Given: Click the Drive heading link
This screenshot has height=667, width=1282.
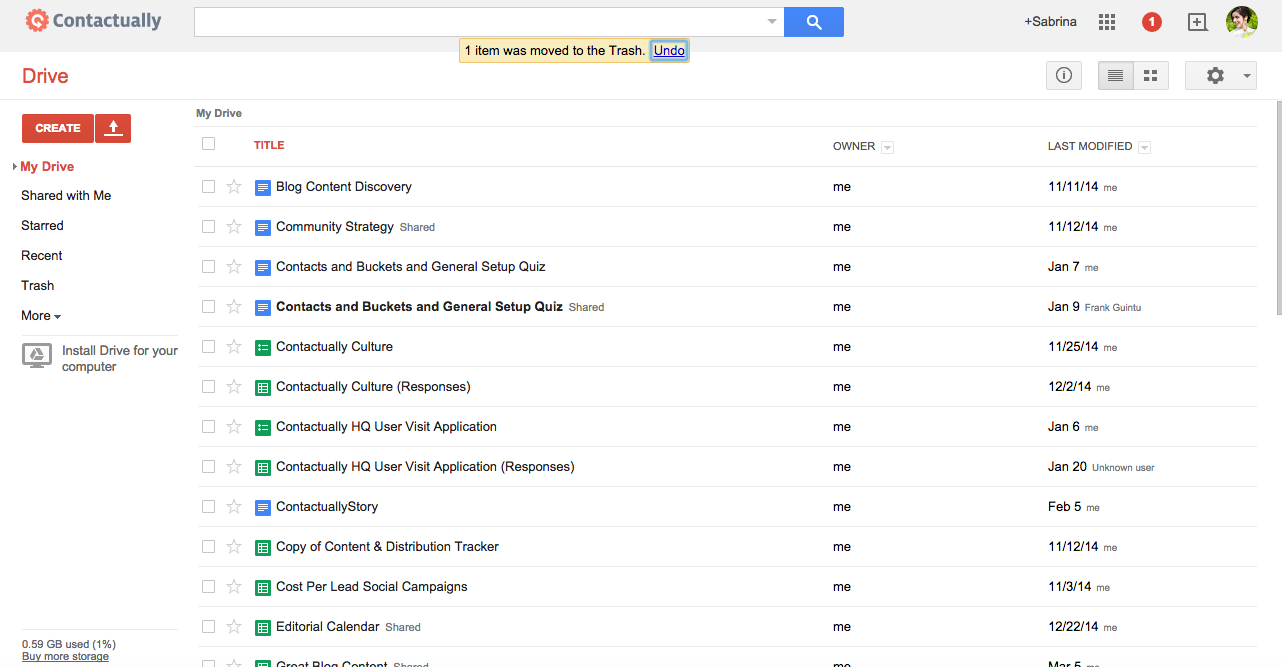Looking at the screenshot, I should coord(45,76).
